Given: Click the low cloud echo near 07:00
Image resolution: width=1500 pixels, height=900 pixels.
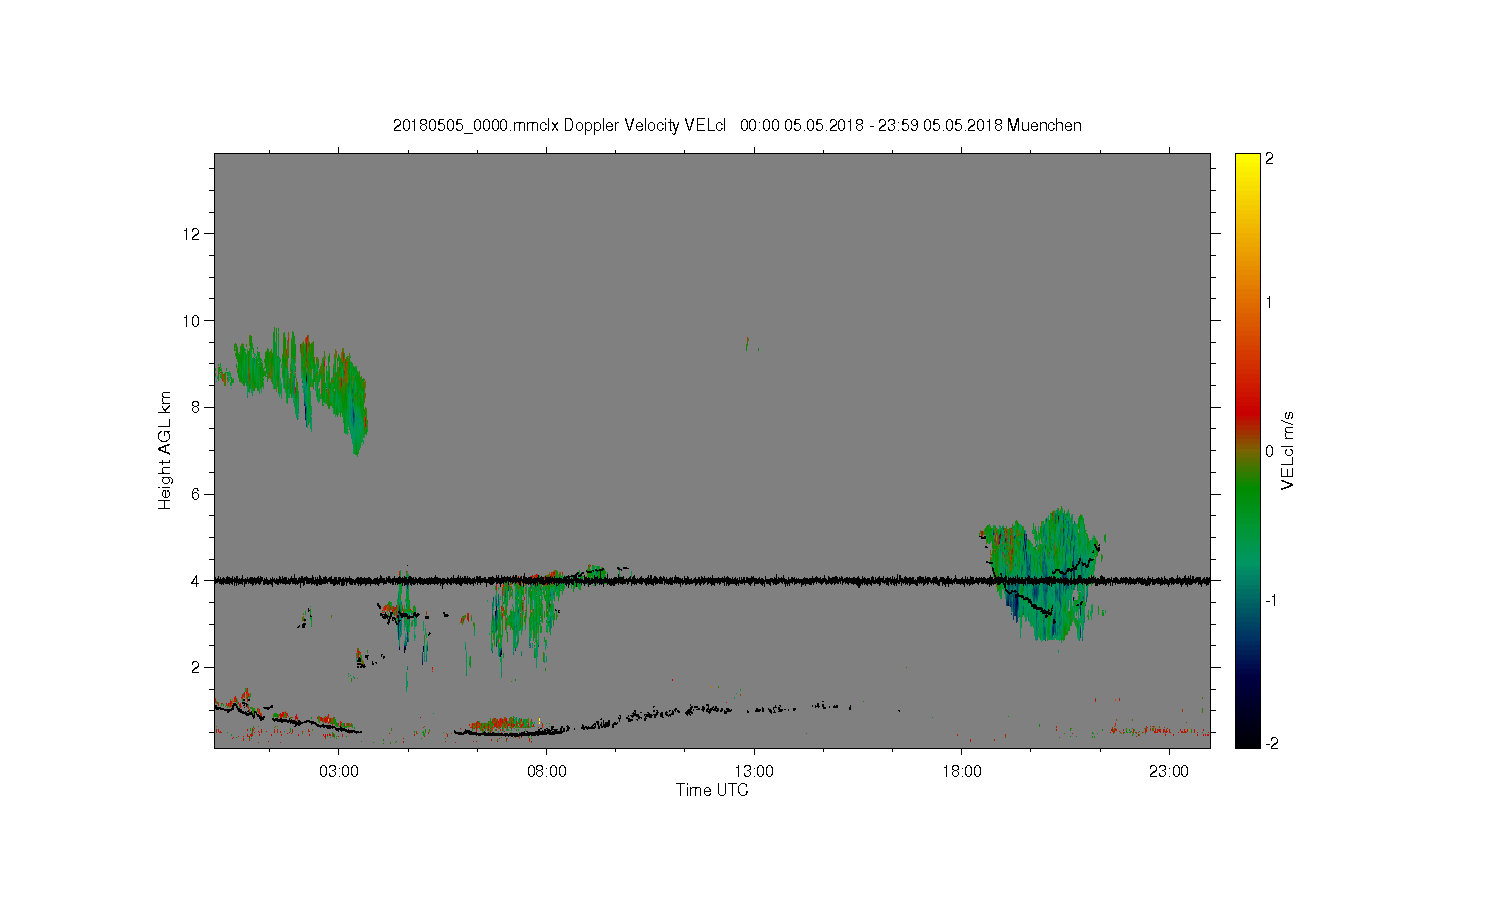Looking at the screenshot, I should pos(503,725).
